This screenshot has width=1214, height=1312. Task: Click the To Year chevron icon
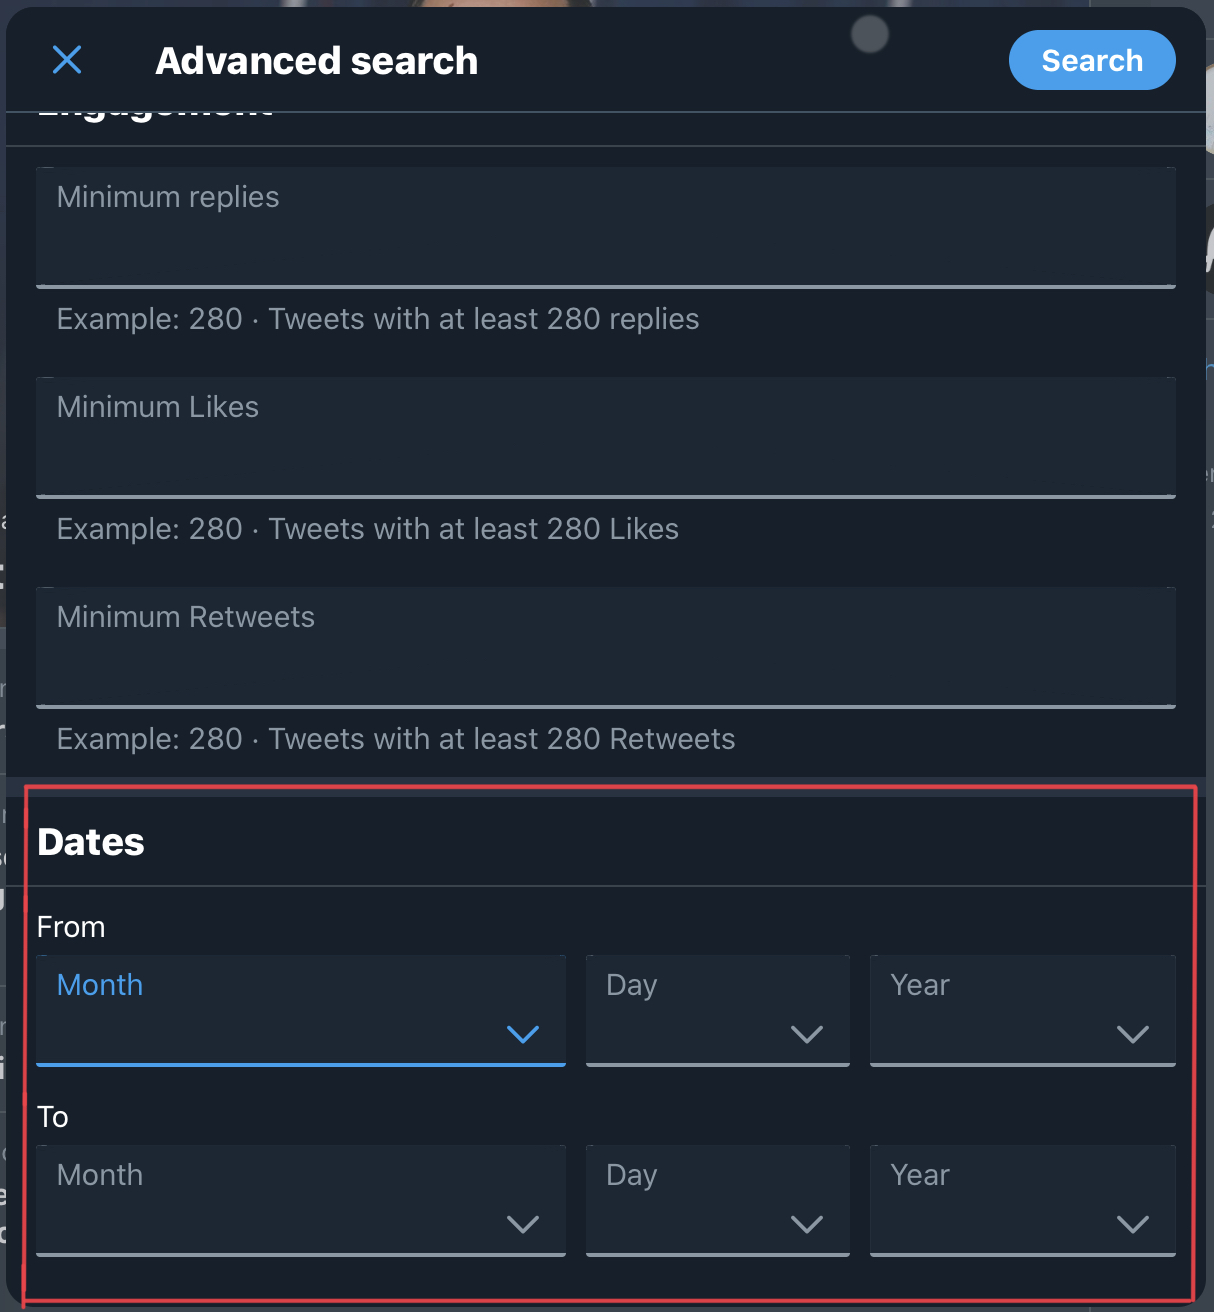coord(1133,1224)
